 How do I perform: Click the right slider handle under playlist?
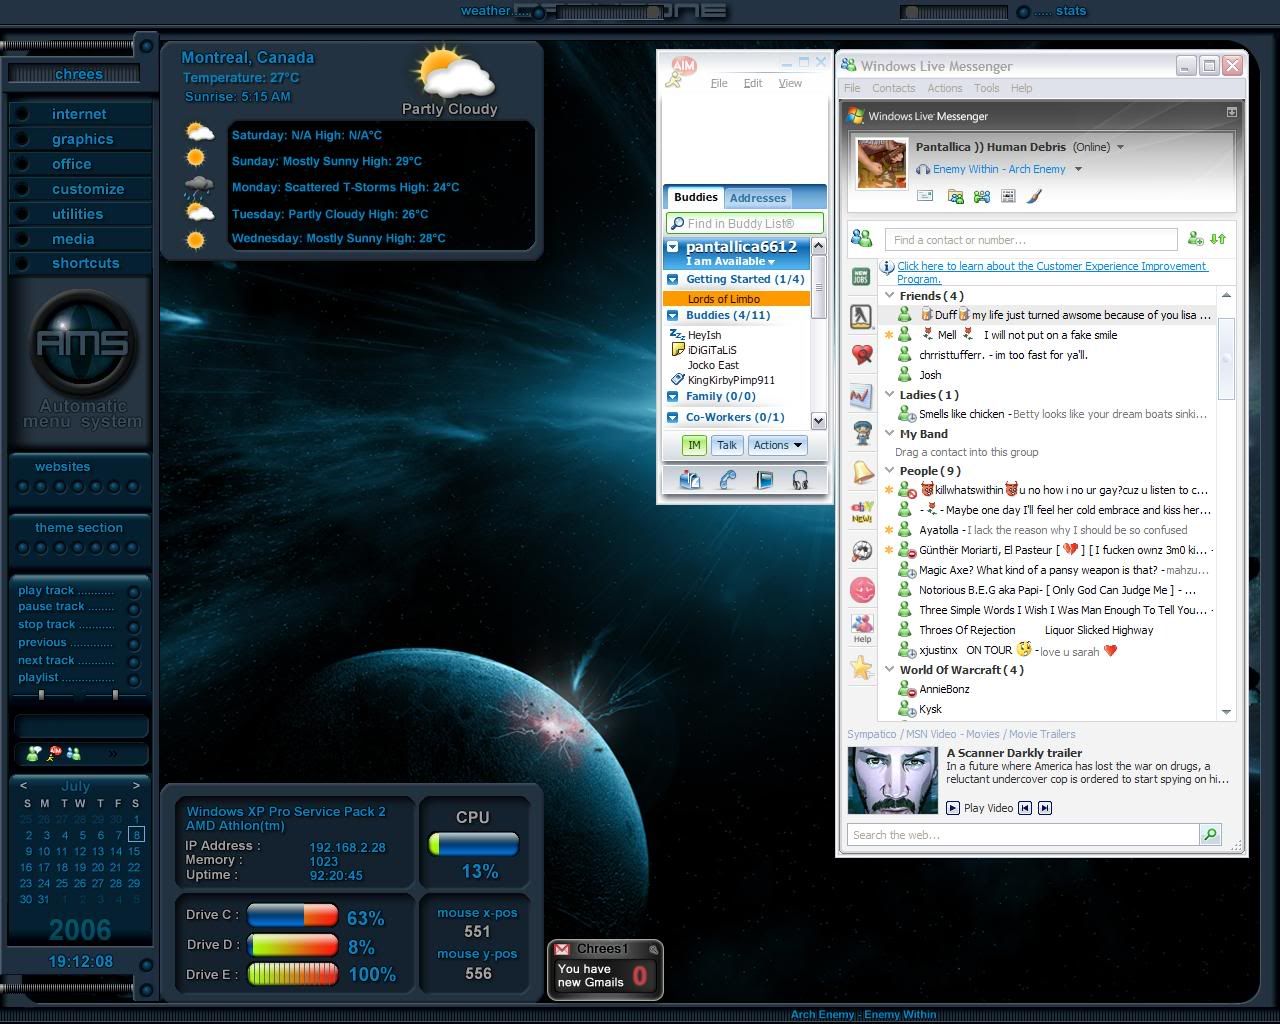115,694
